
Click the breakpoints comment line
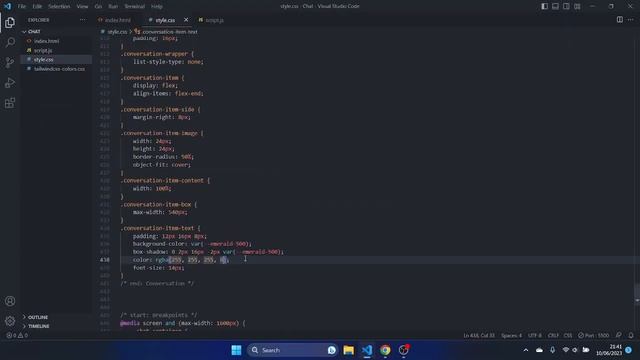[158, 315]
